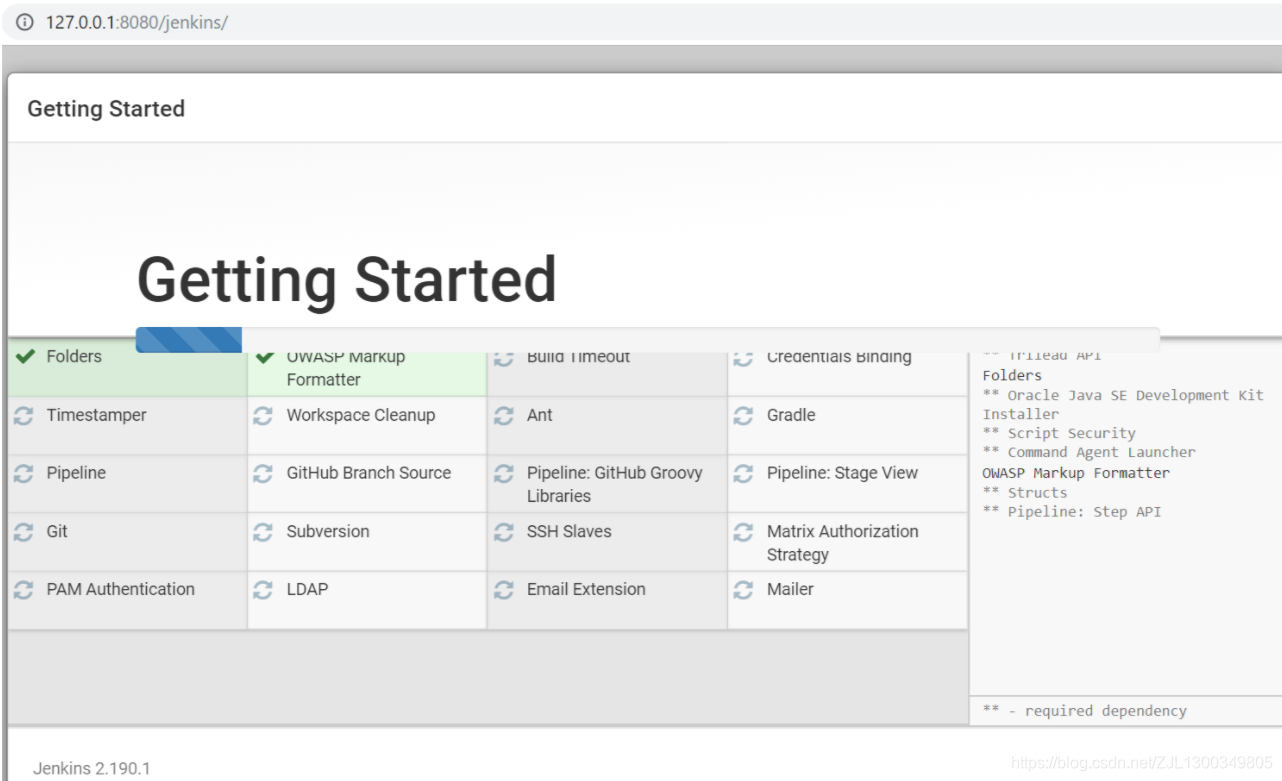
Task: Select the Git plugin label
Action: [57, 531]
